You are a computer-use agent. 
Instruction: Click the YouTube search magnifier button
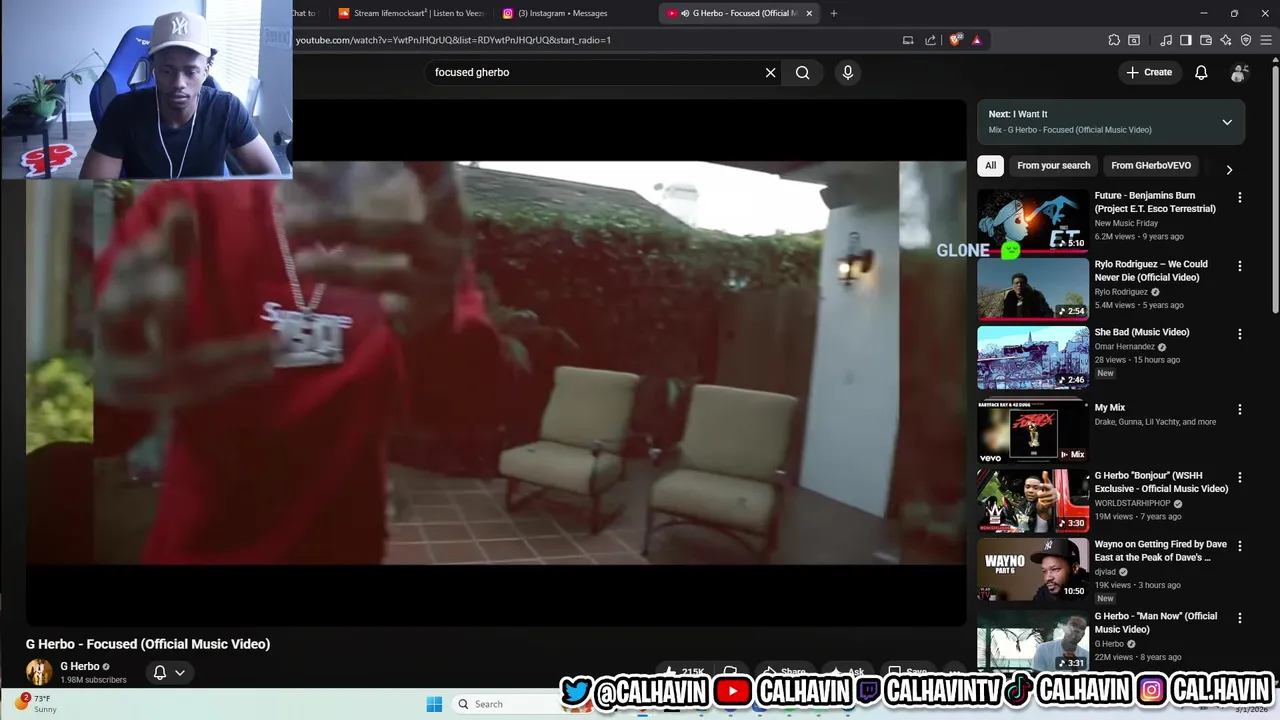coord(802,72)
